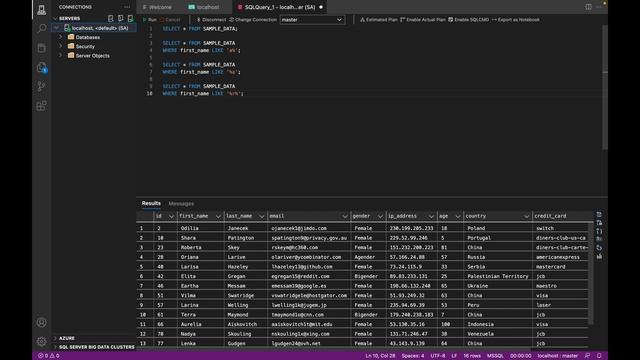Click the results grid refresh icon
Screen dimensions: 640x360
click(599, 248)
